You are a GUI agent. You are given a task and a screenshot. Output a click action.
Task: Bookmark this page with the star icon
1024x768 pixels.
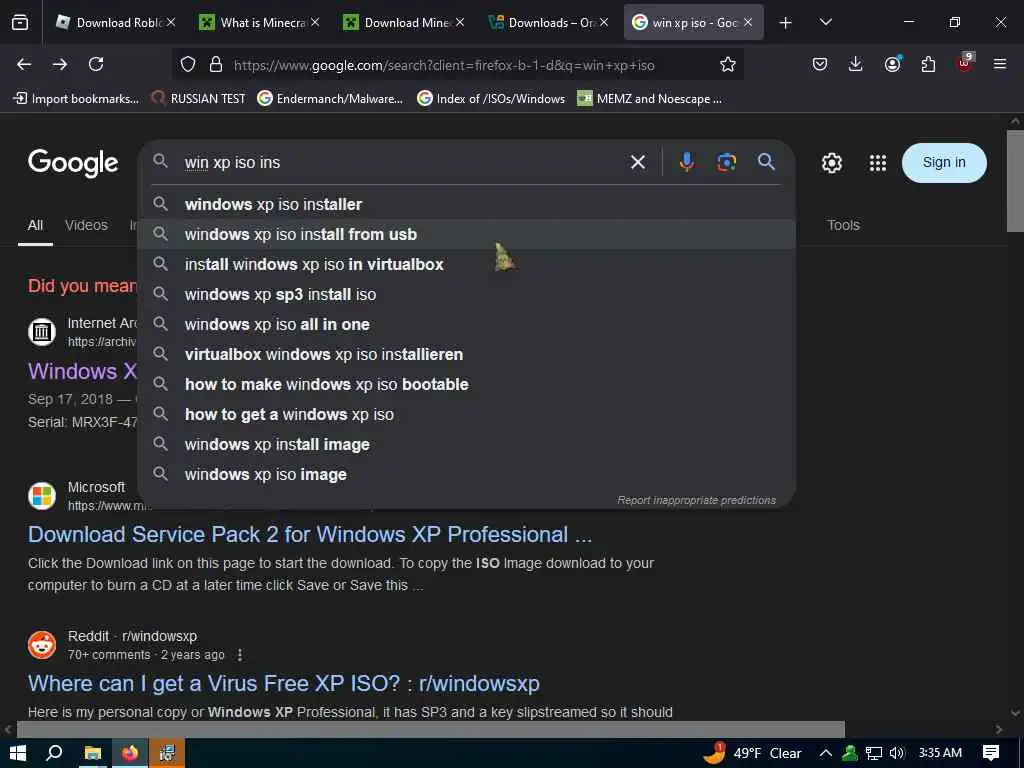coord(728,64)
